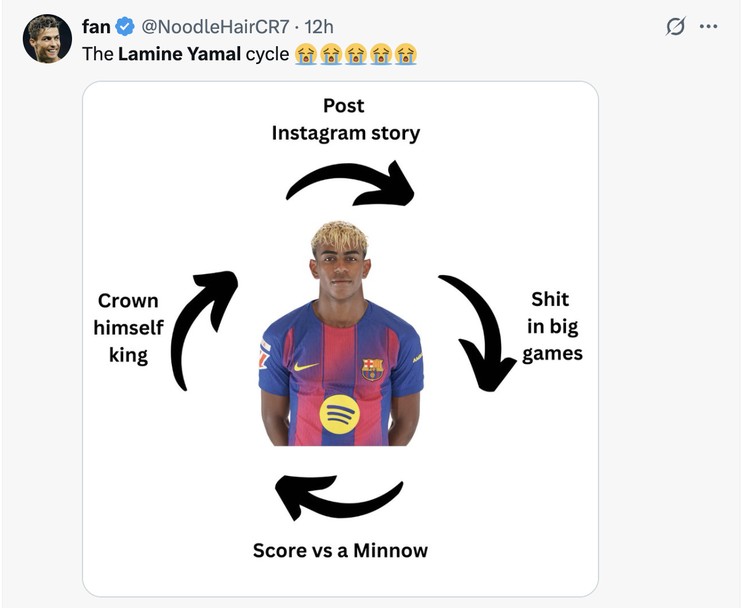Open the three-dot more options menu

pyautogui.click(x=709, y=26)
